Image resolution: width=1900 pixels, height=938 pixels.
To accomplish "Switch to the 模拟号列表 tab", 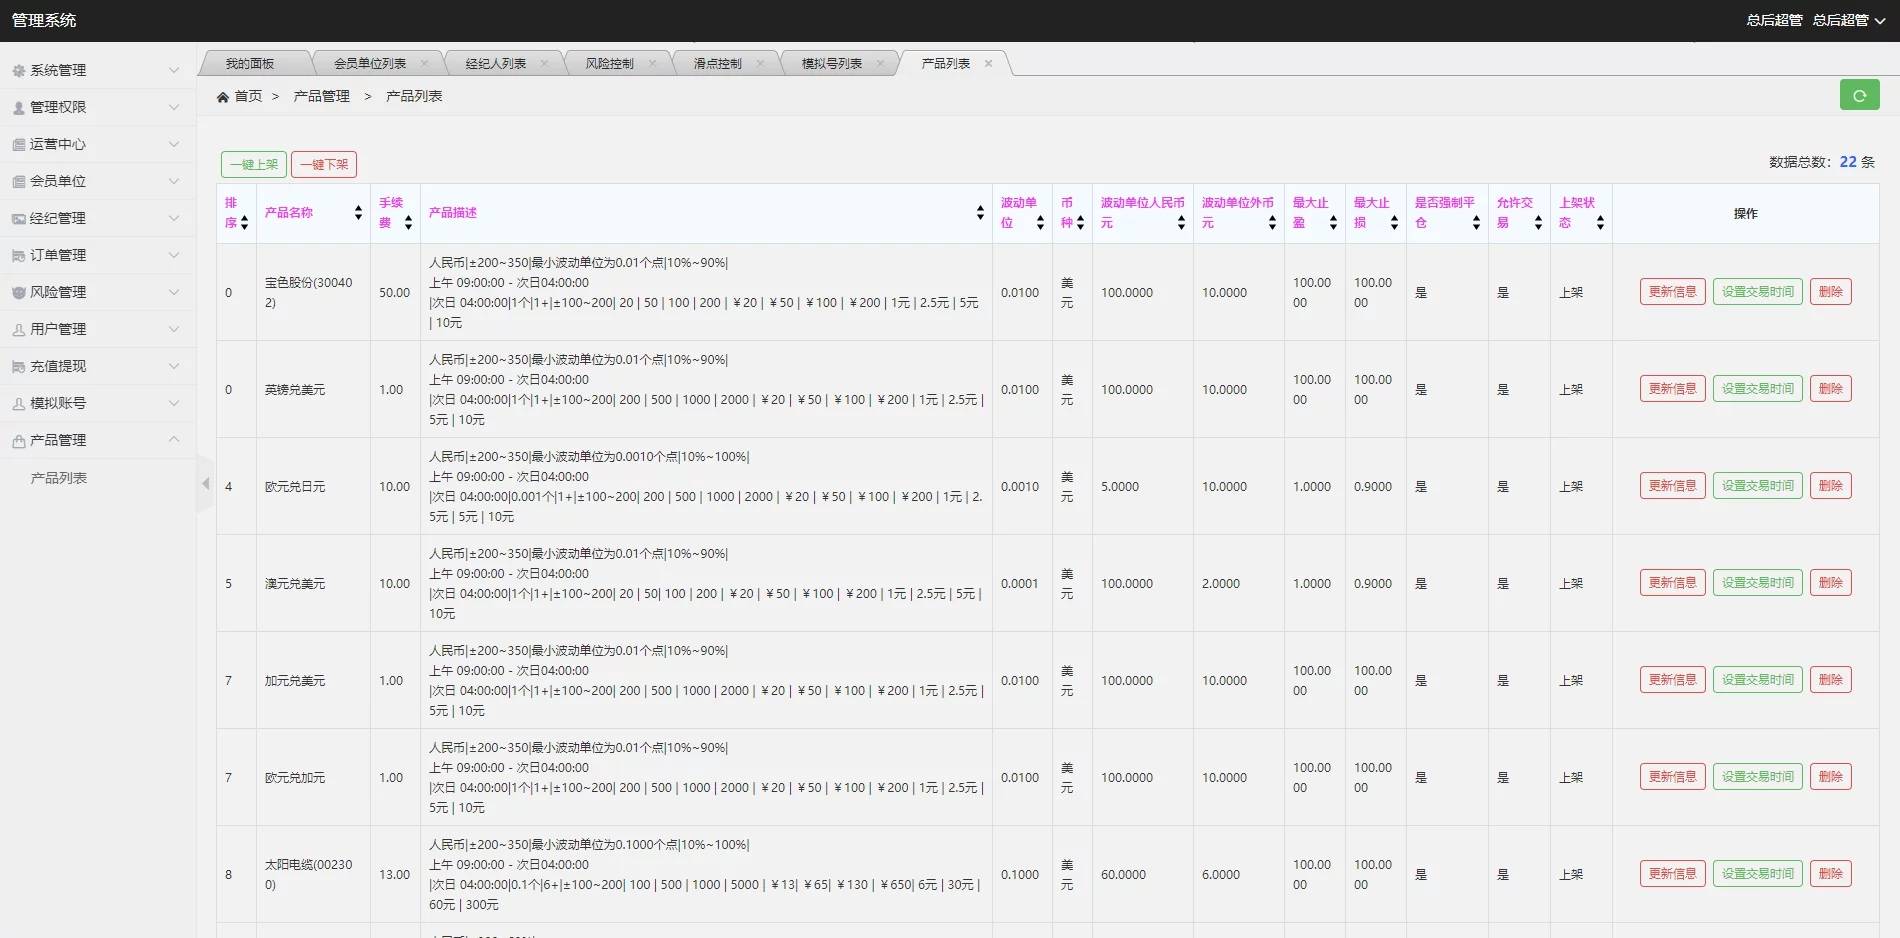I will coord(831,63).
